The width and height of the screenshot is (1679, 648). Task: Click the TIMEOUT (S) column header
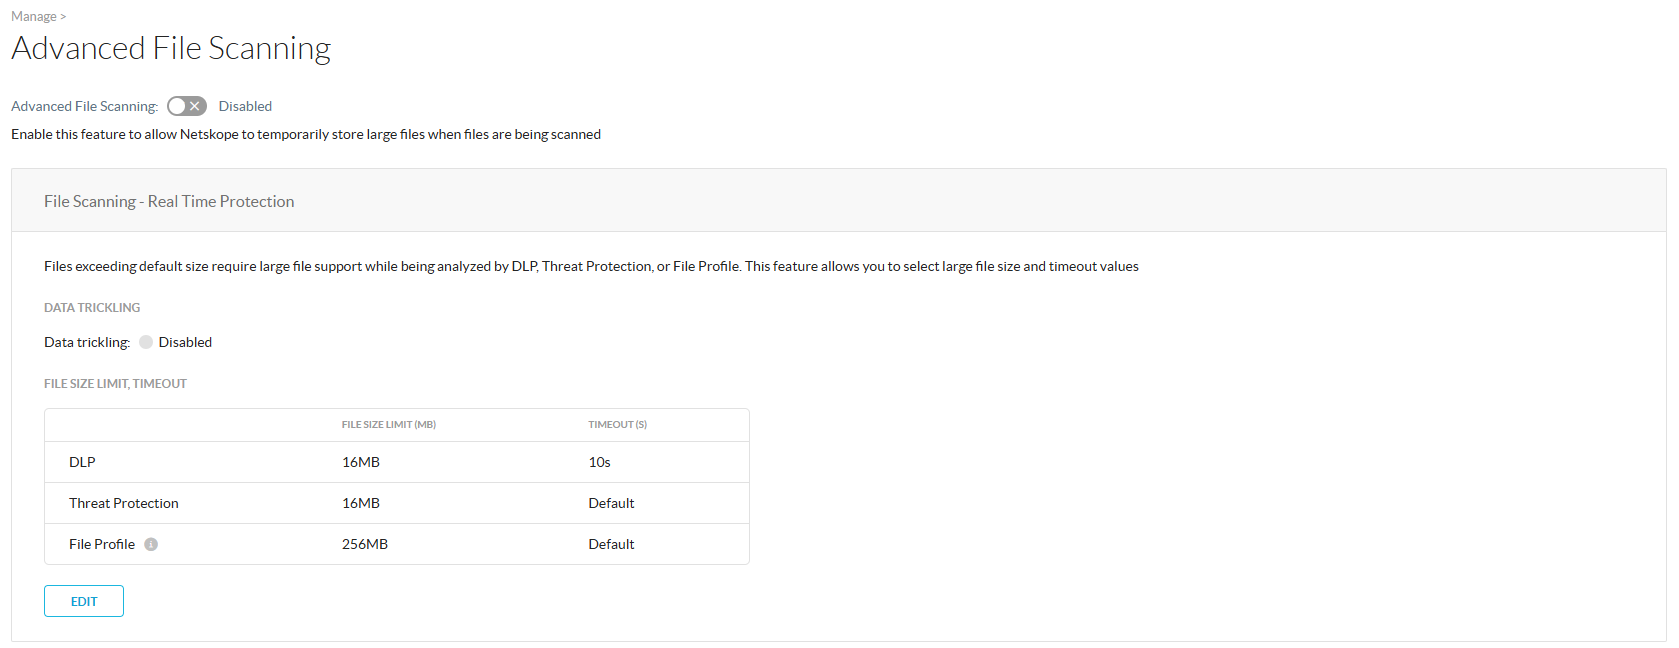pos(617,425)
